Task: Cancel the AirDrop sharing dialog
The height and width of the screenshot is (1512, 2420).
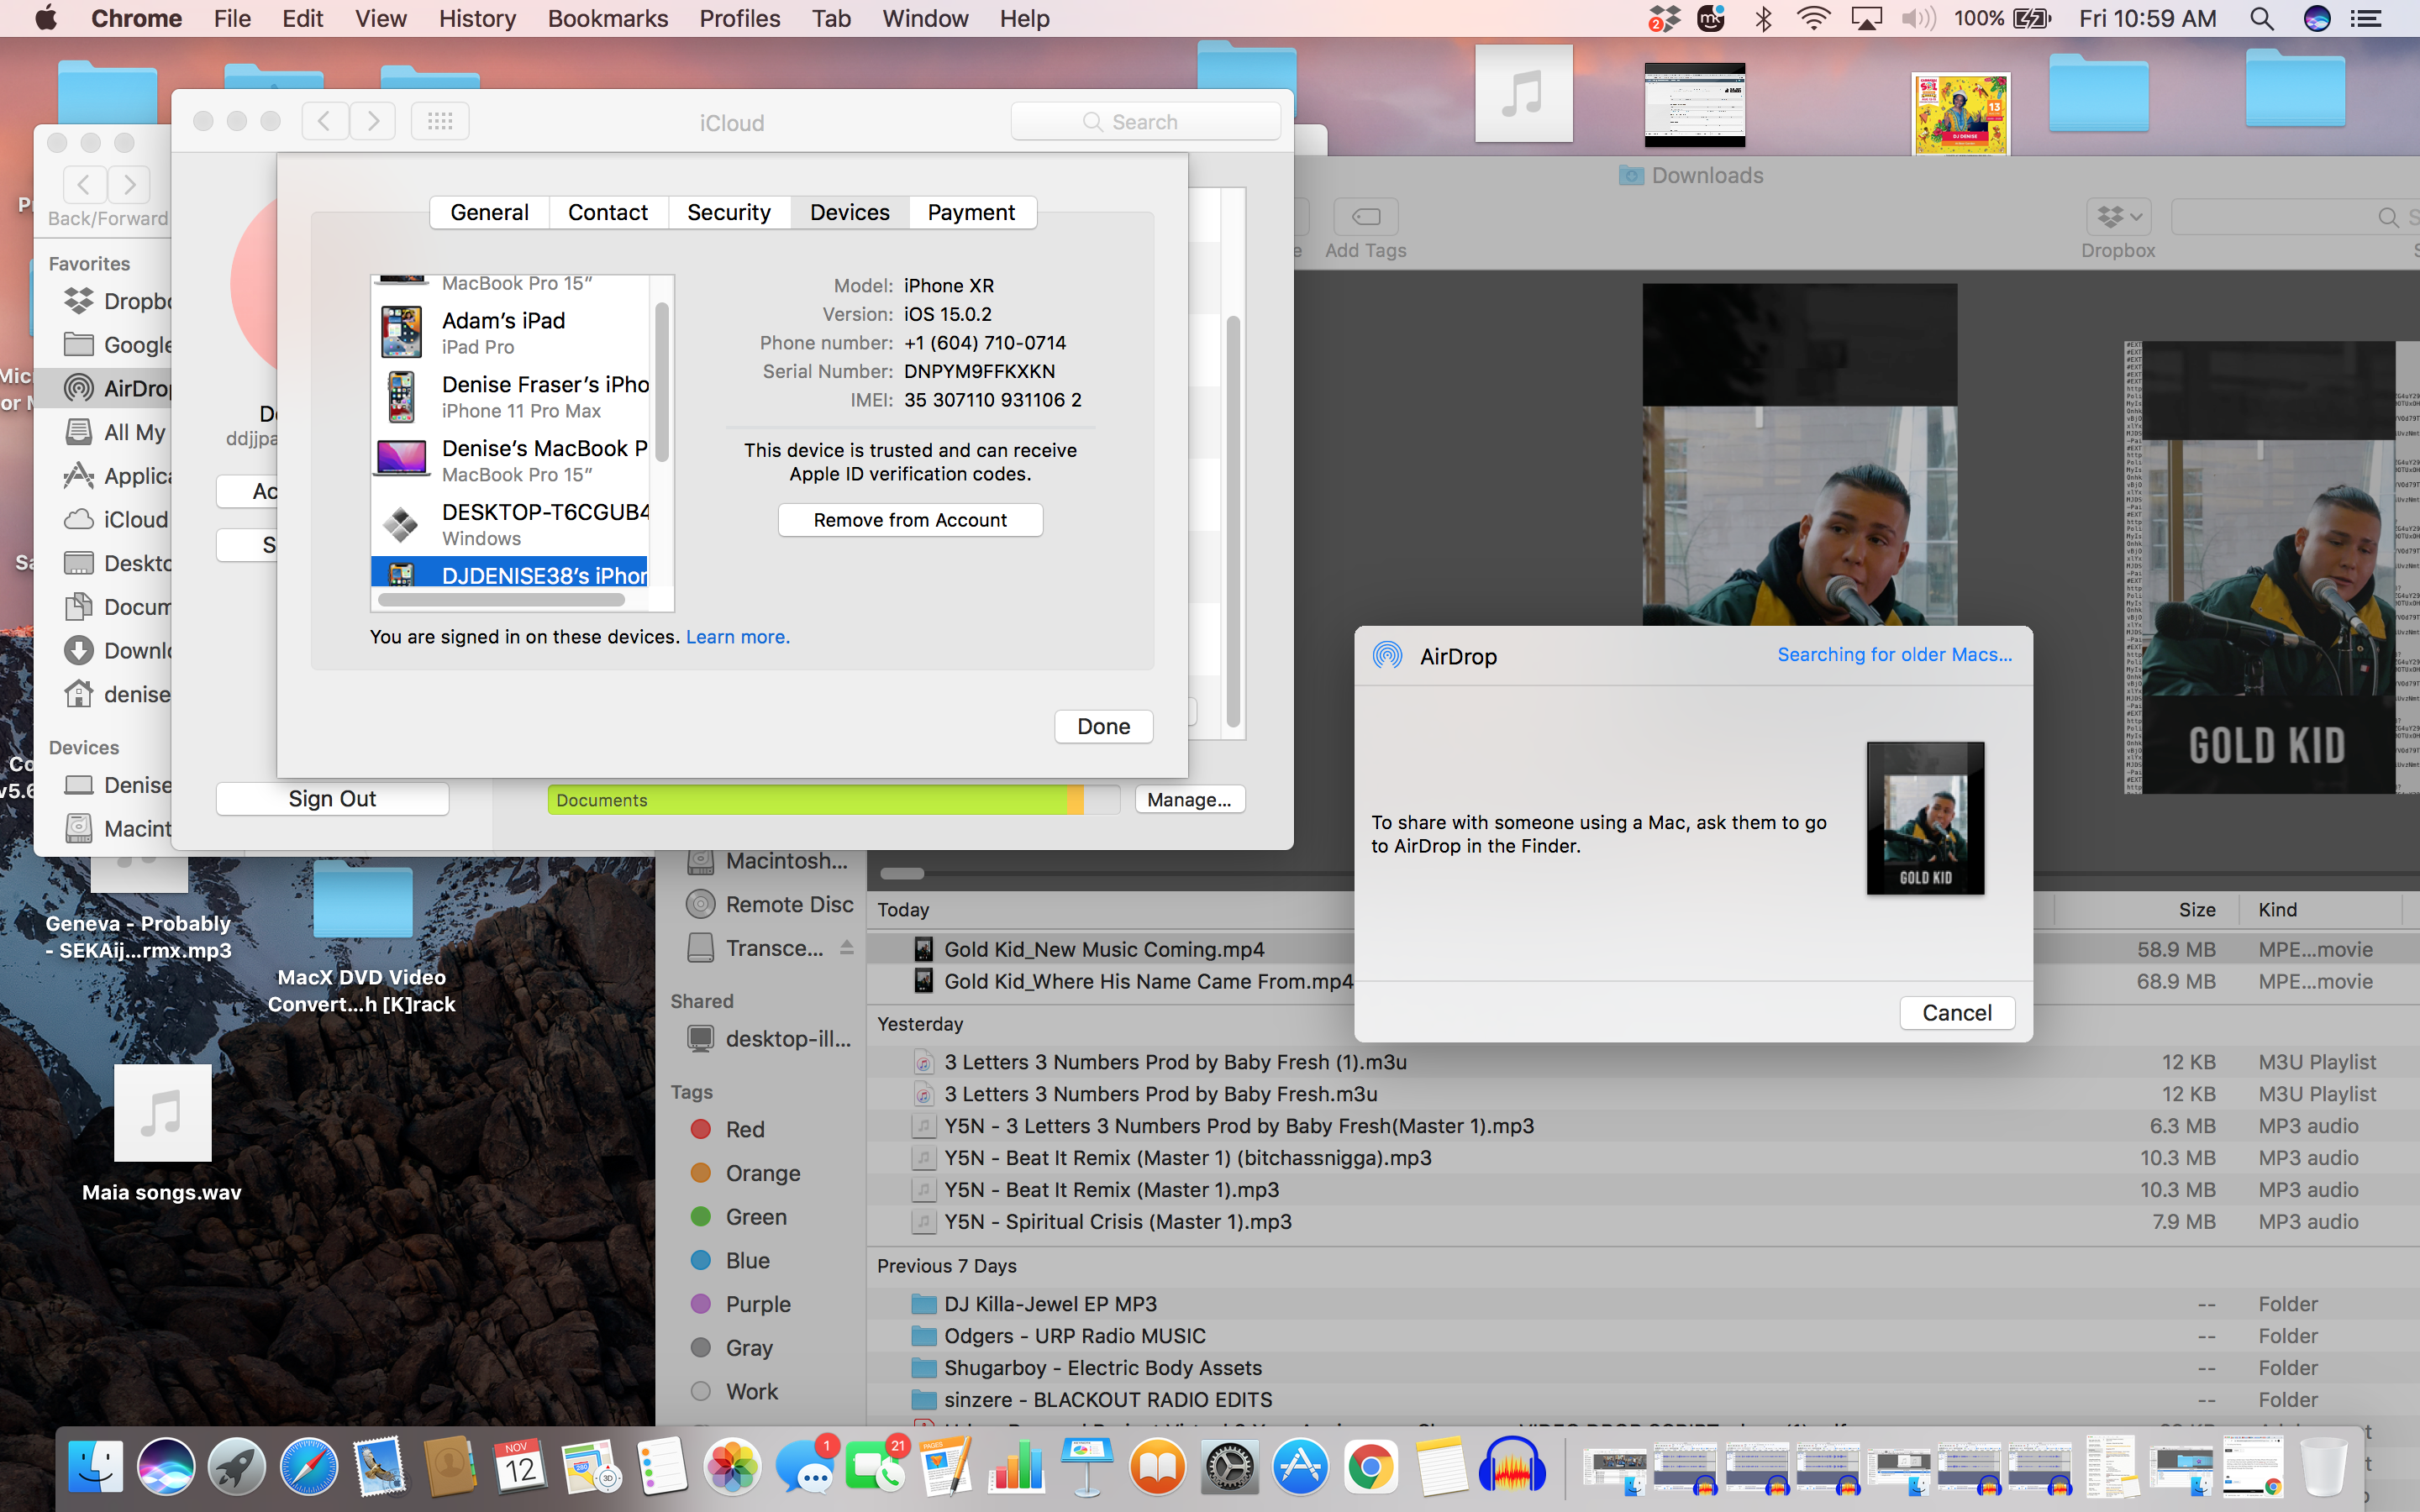Action: [x=1956, y=1012]
